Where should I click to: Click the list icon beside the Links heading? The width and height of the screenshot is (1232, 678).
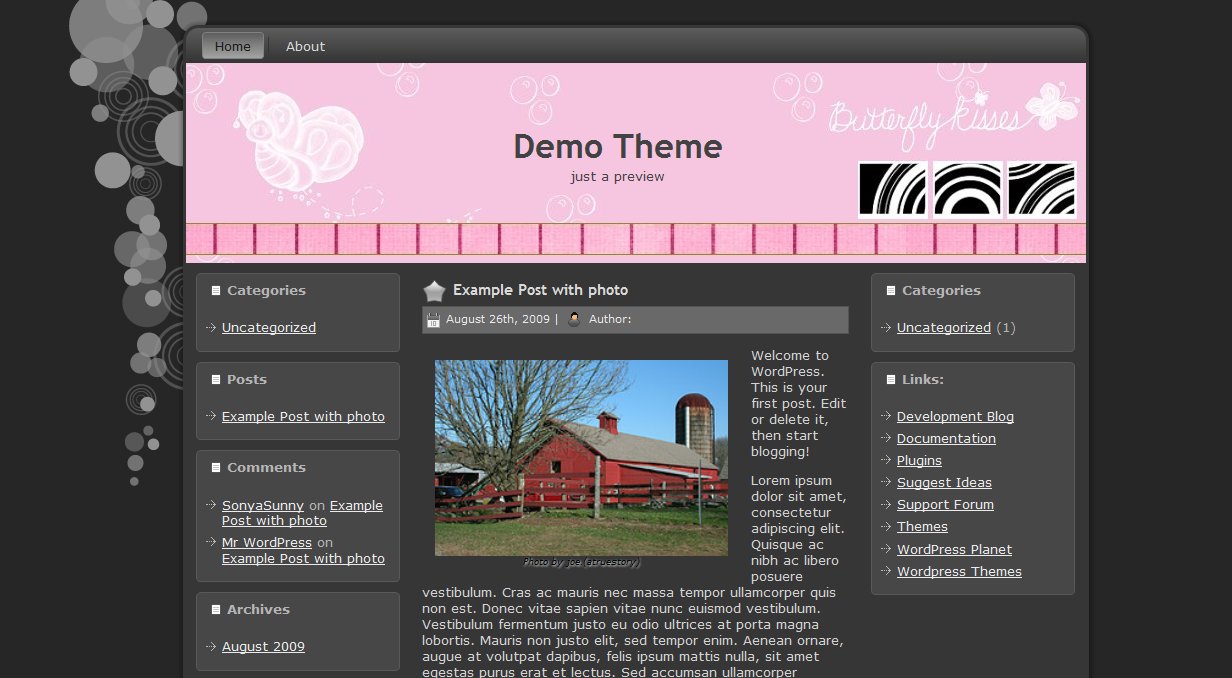(x=891, y=380)
